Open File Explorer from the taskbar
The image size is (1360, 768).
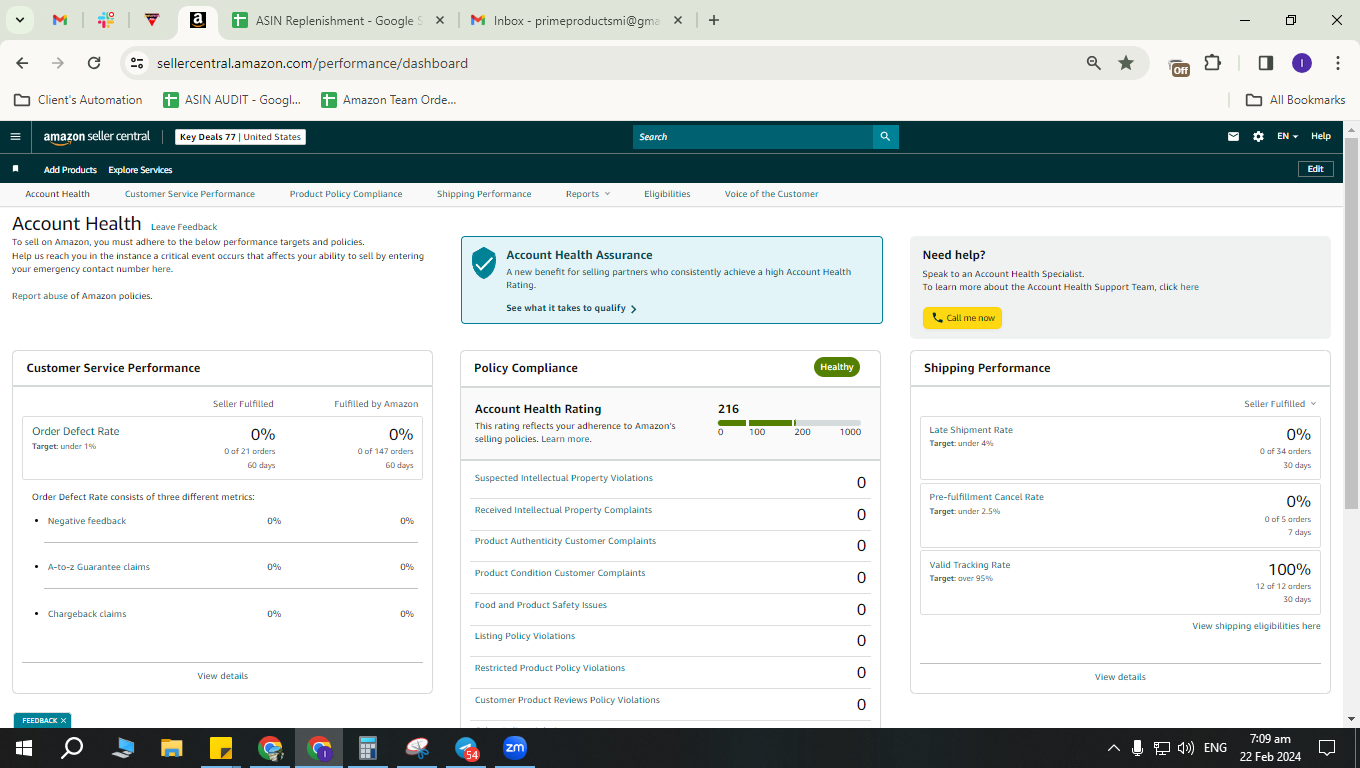(x=172, y=748)
